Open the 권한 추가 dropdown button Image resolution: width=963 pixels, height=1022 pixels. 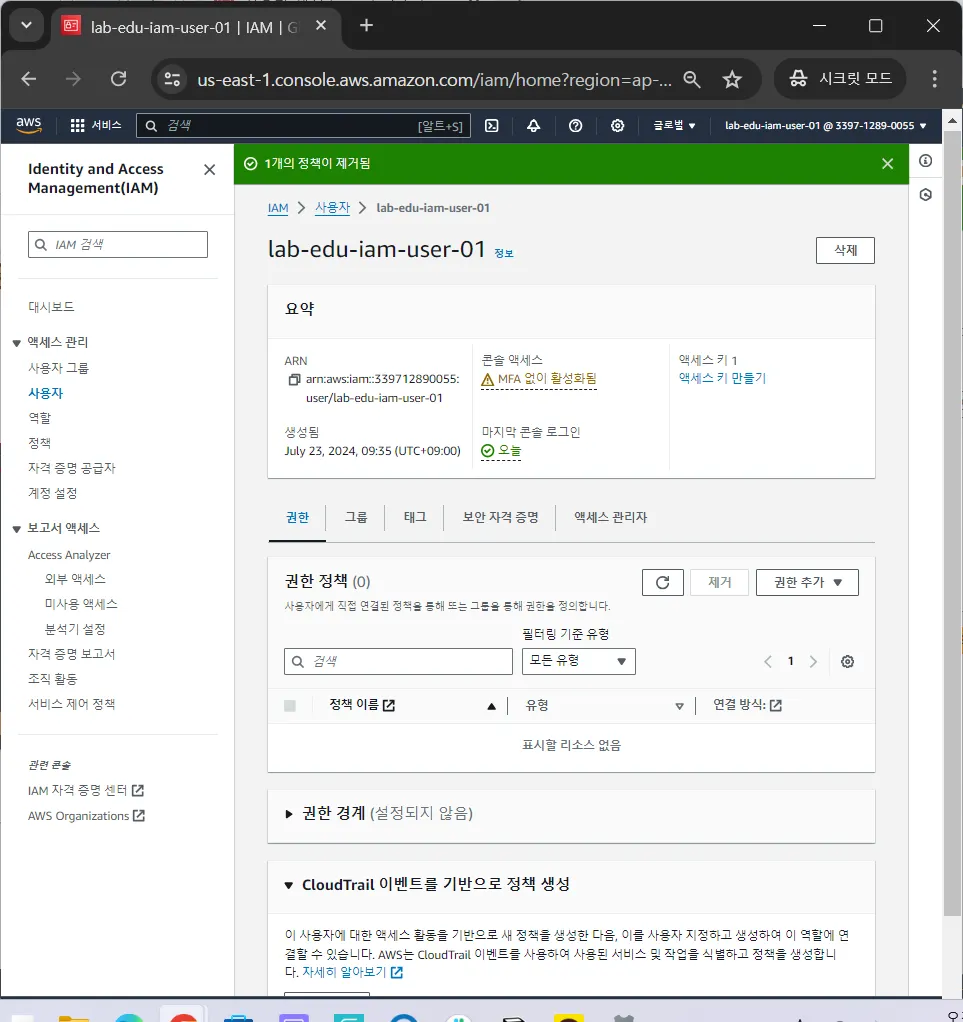point(807,582)
